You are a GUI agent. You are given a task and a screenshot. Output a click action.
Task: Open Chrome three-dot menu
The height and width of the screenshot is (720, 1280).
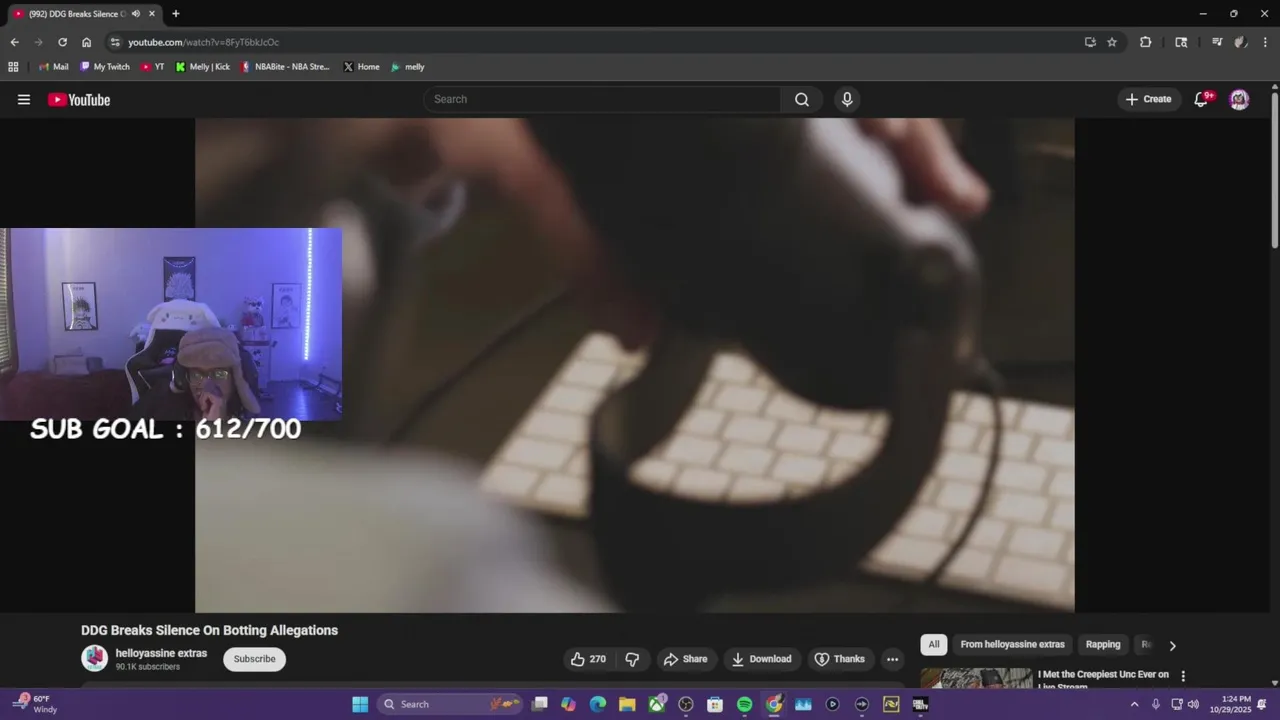[1266, 42]
